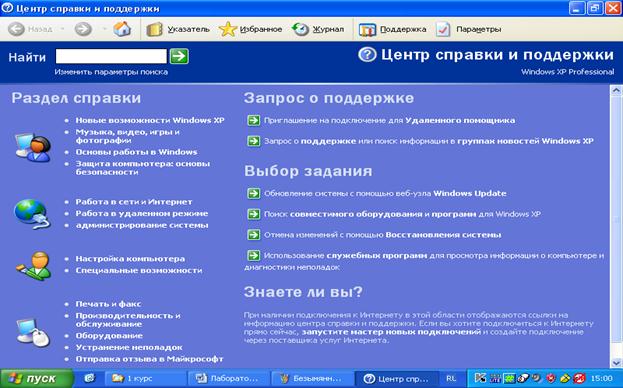Switch to Лаборато... taskbar window
This screenshot has height=388, width=623.
coord(228,378)
